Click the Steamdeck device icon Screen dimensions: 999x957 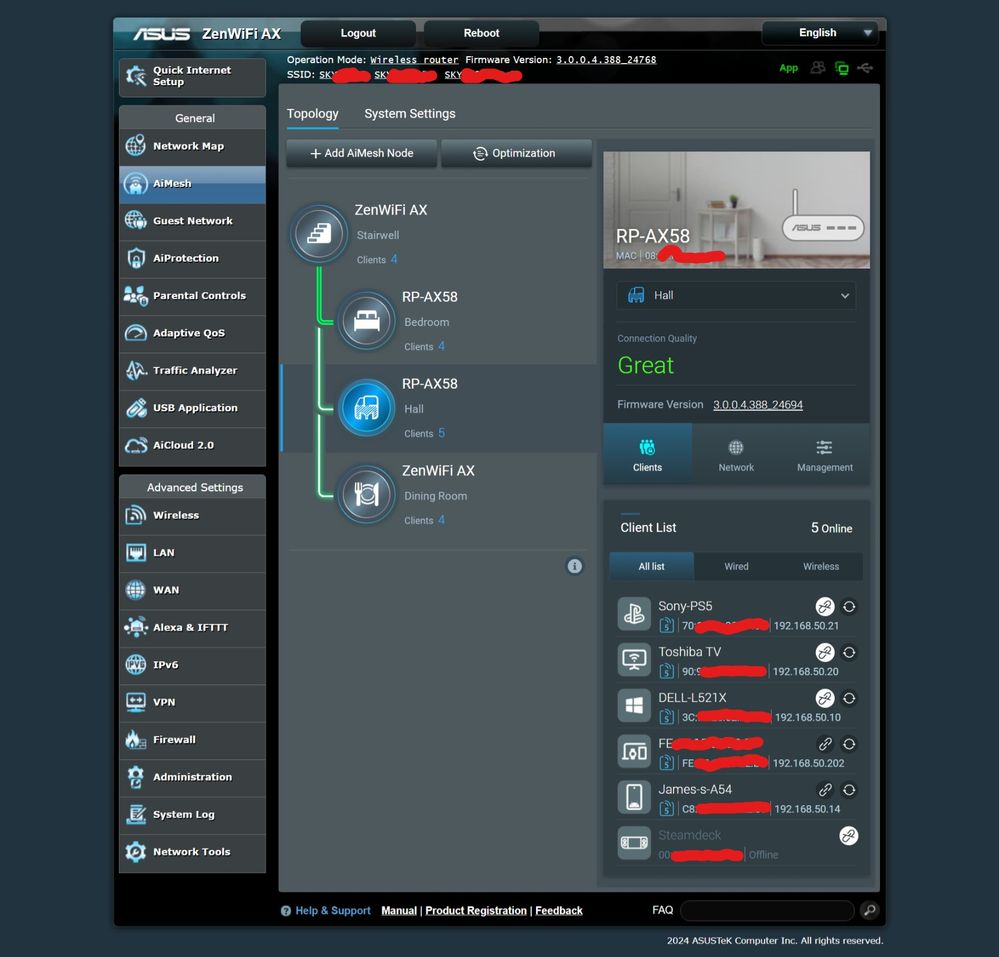(x=634, y=843)
